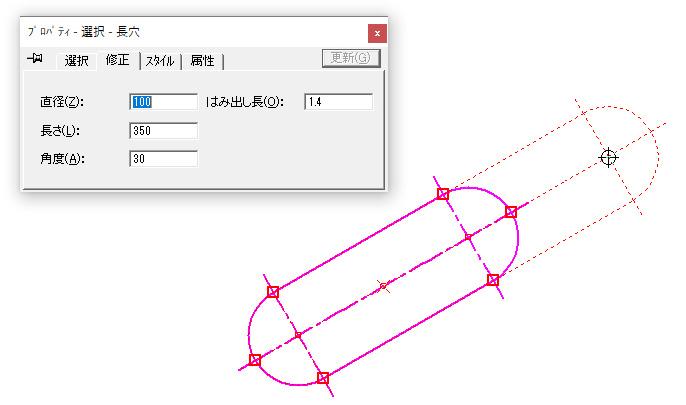Click the 長さ(L) length field

tap(164, 130)
